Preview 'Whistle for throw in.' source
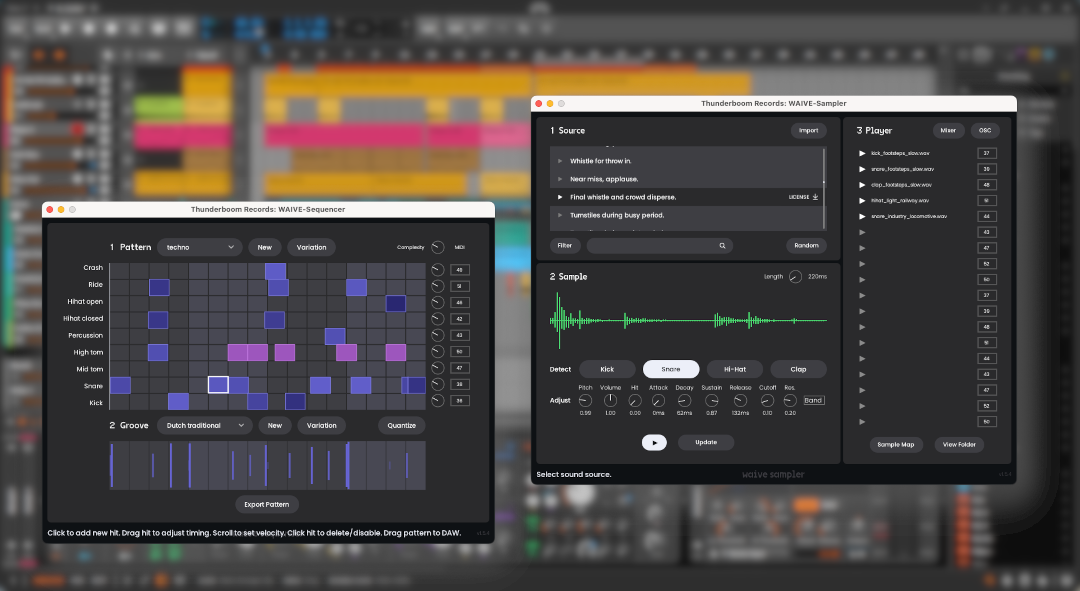1080x591 pixels. pyautogui.click(x=560, y=161)
